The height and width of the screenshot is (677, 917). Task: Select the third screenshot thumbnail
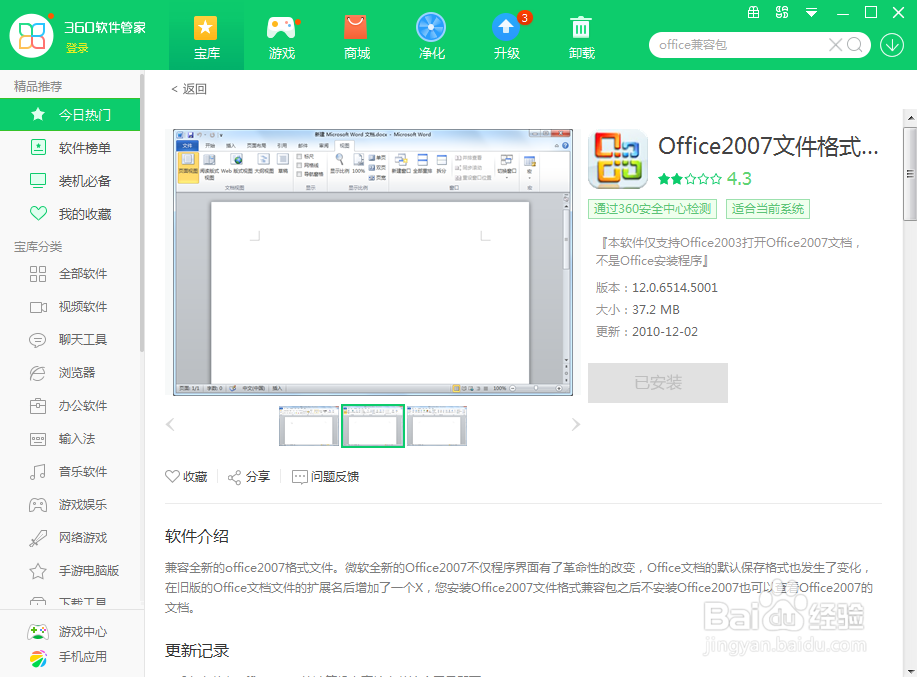[437, 426]
